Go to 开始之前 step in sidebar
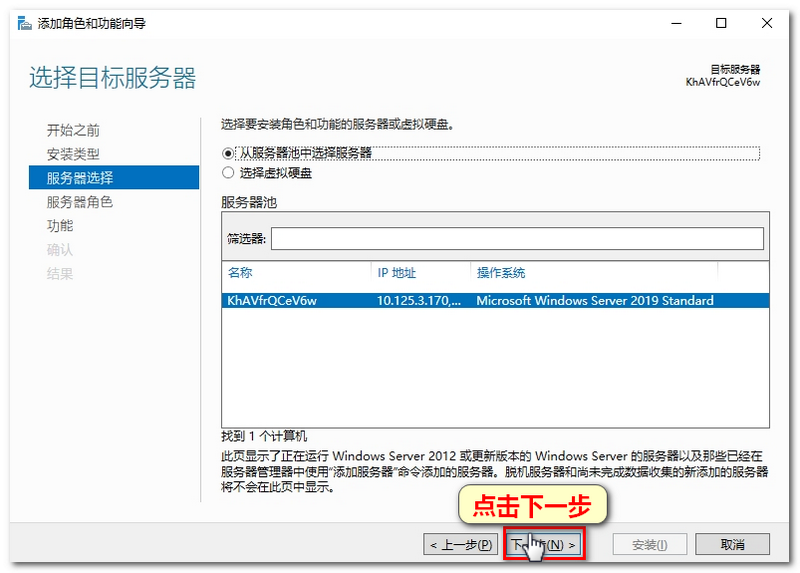 (73, 131)
